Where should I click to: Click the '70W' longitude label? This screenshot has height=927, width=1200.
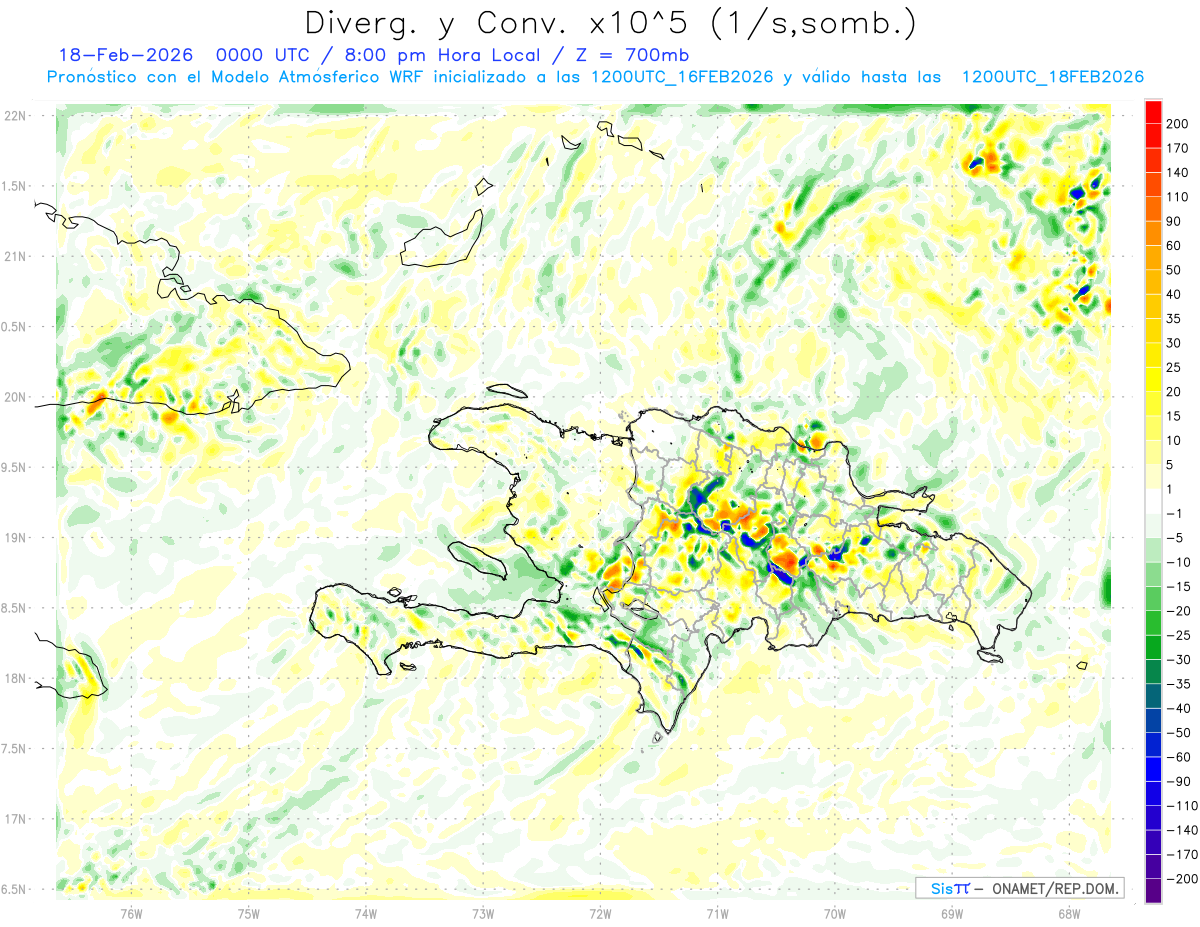[835, 913]
